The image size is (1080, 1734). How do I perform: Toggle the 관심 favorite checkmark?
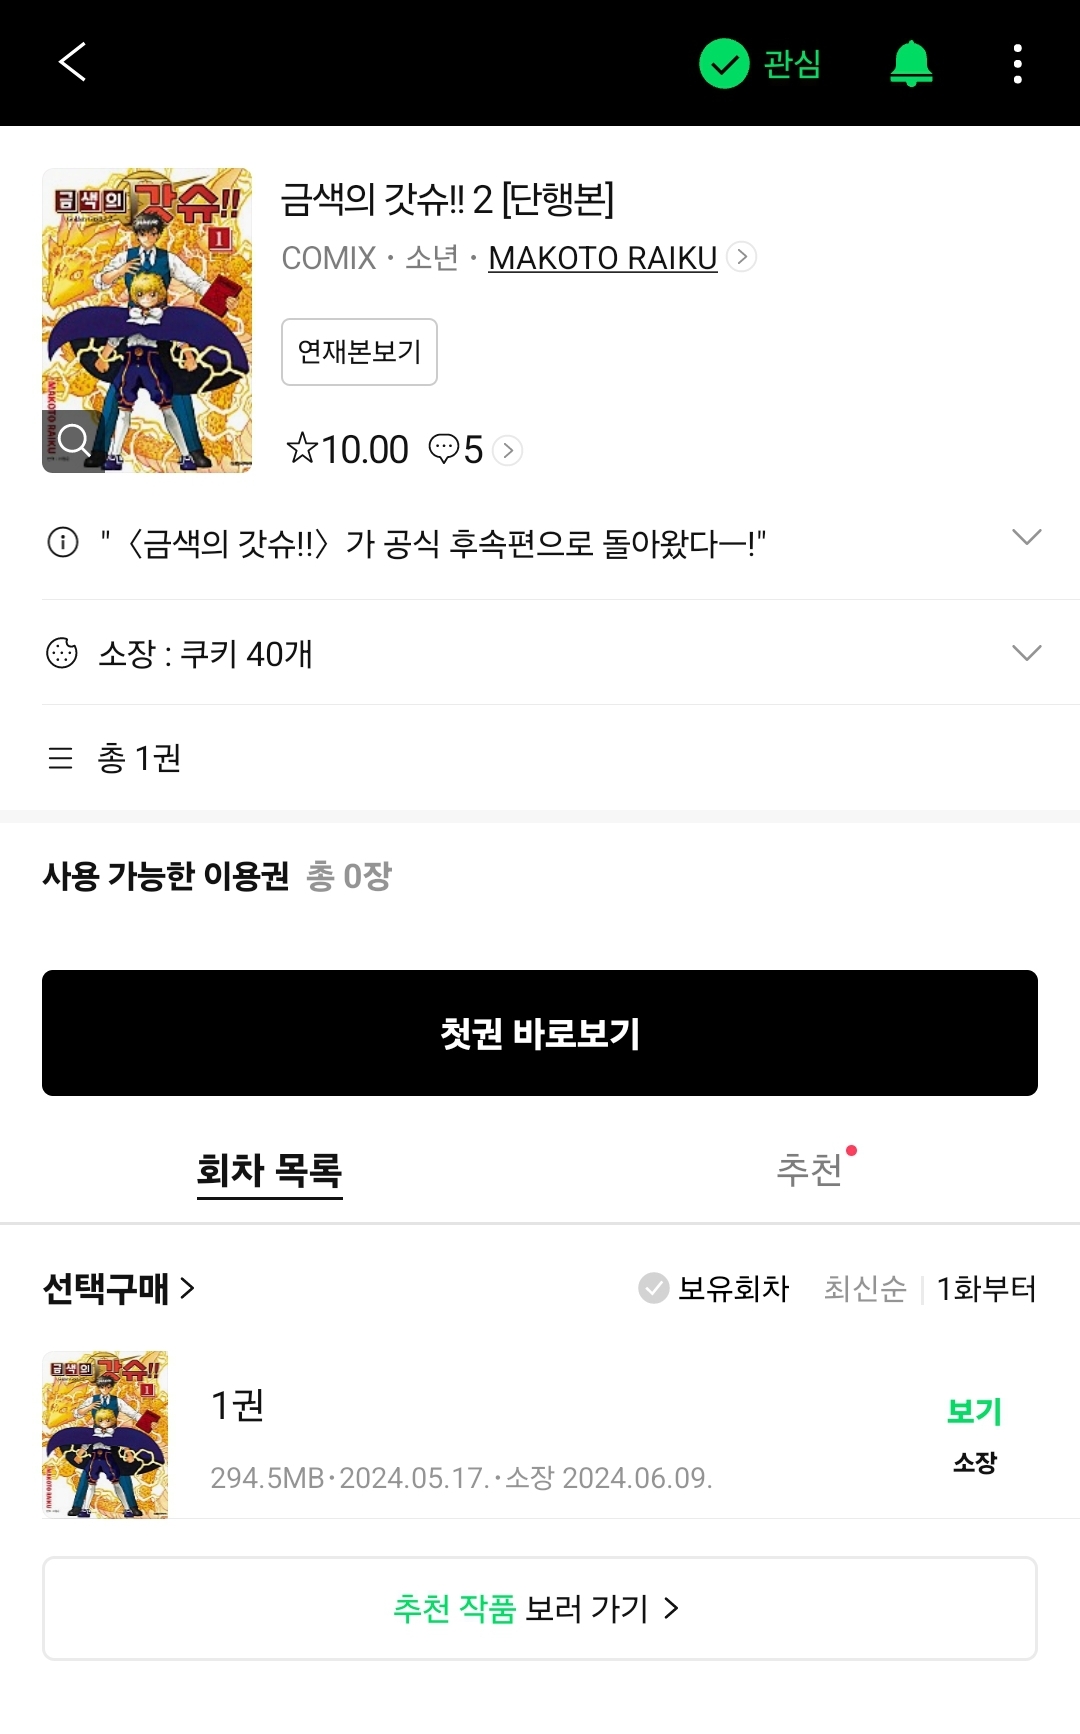coord(724,64)
